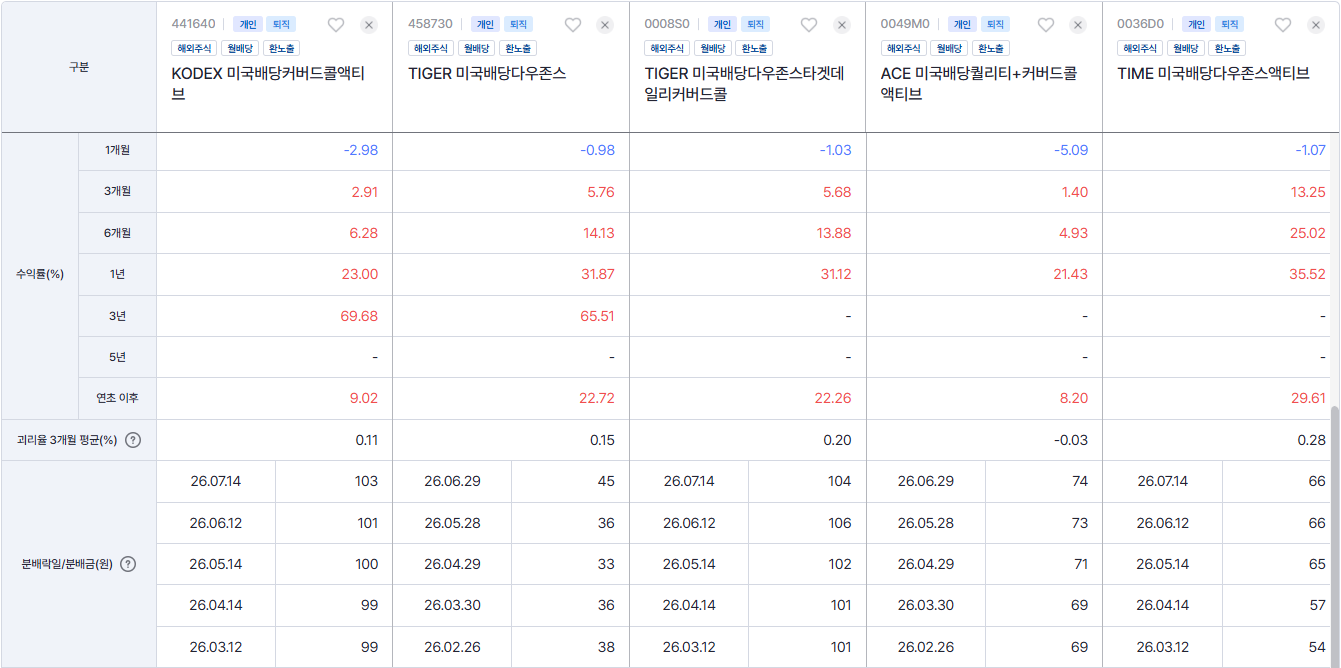The image size is (1341, 668).
Task: Click year-to-date value 29.61
Action: click(1308, 398)
